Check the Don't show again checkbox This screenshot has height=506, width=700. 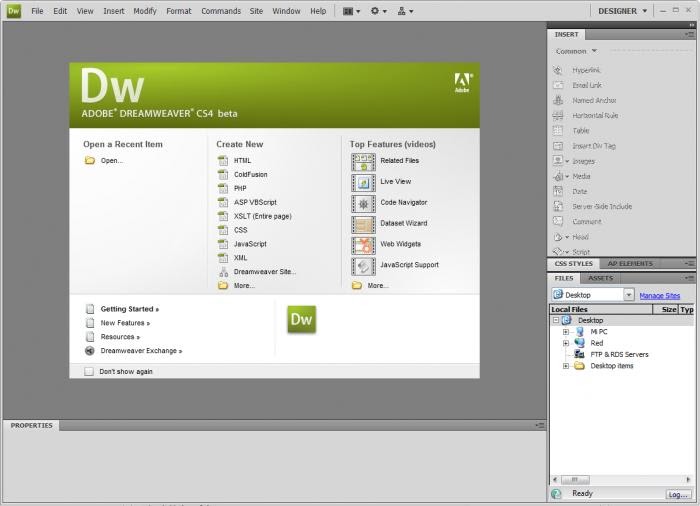pyautogui.click(x=89, y=372)
